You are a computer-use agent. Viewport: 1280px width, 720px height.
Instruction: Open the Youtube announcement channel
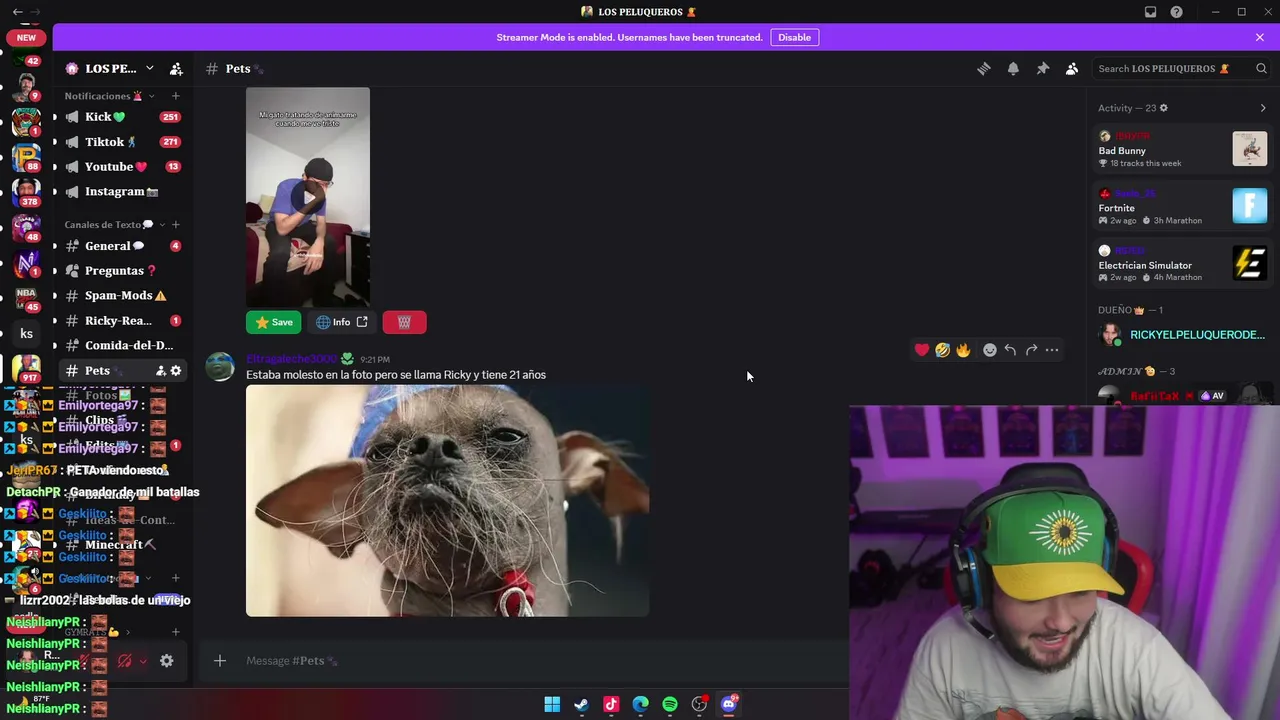pos(123,167)
